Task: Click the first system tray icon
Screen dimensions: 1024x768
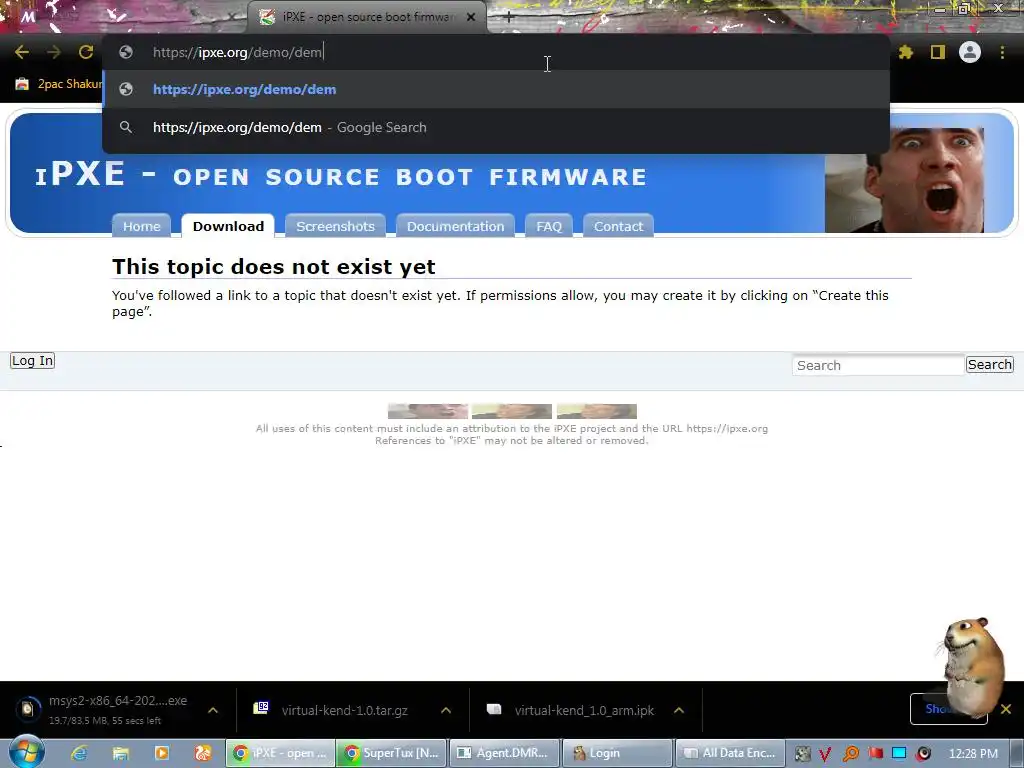Action: tap(802, 754)
